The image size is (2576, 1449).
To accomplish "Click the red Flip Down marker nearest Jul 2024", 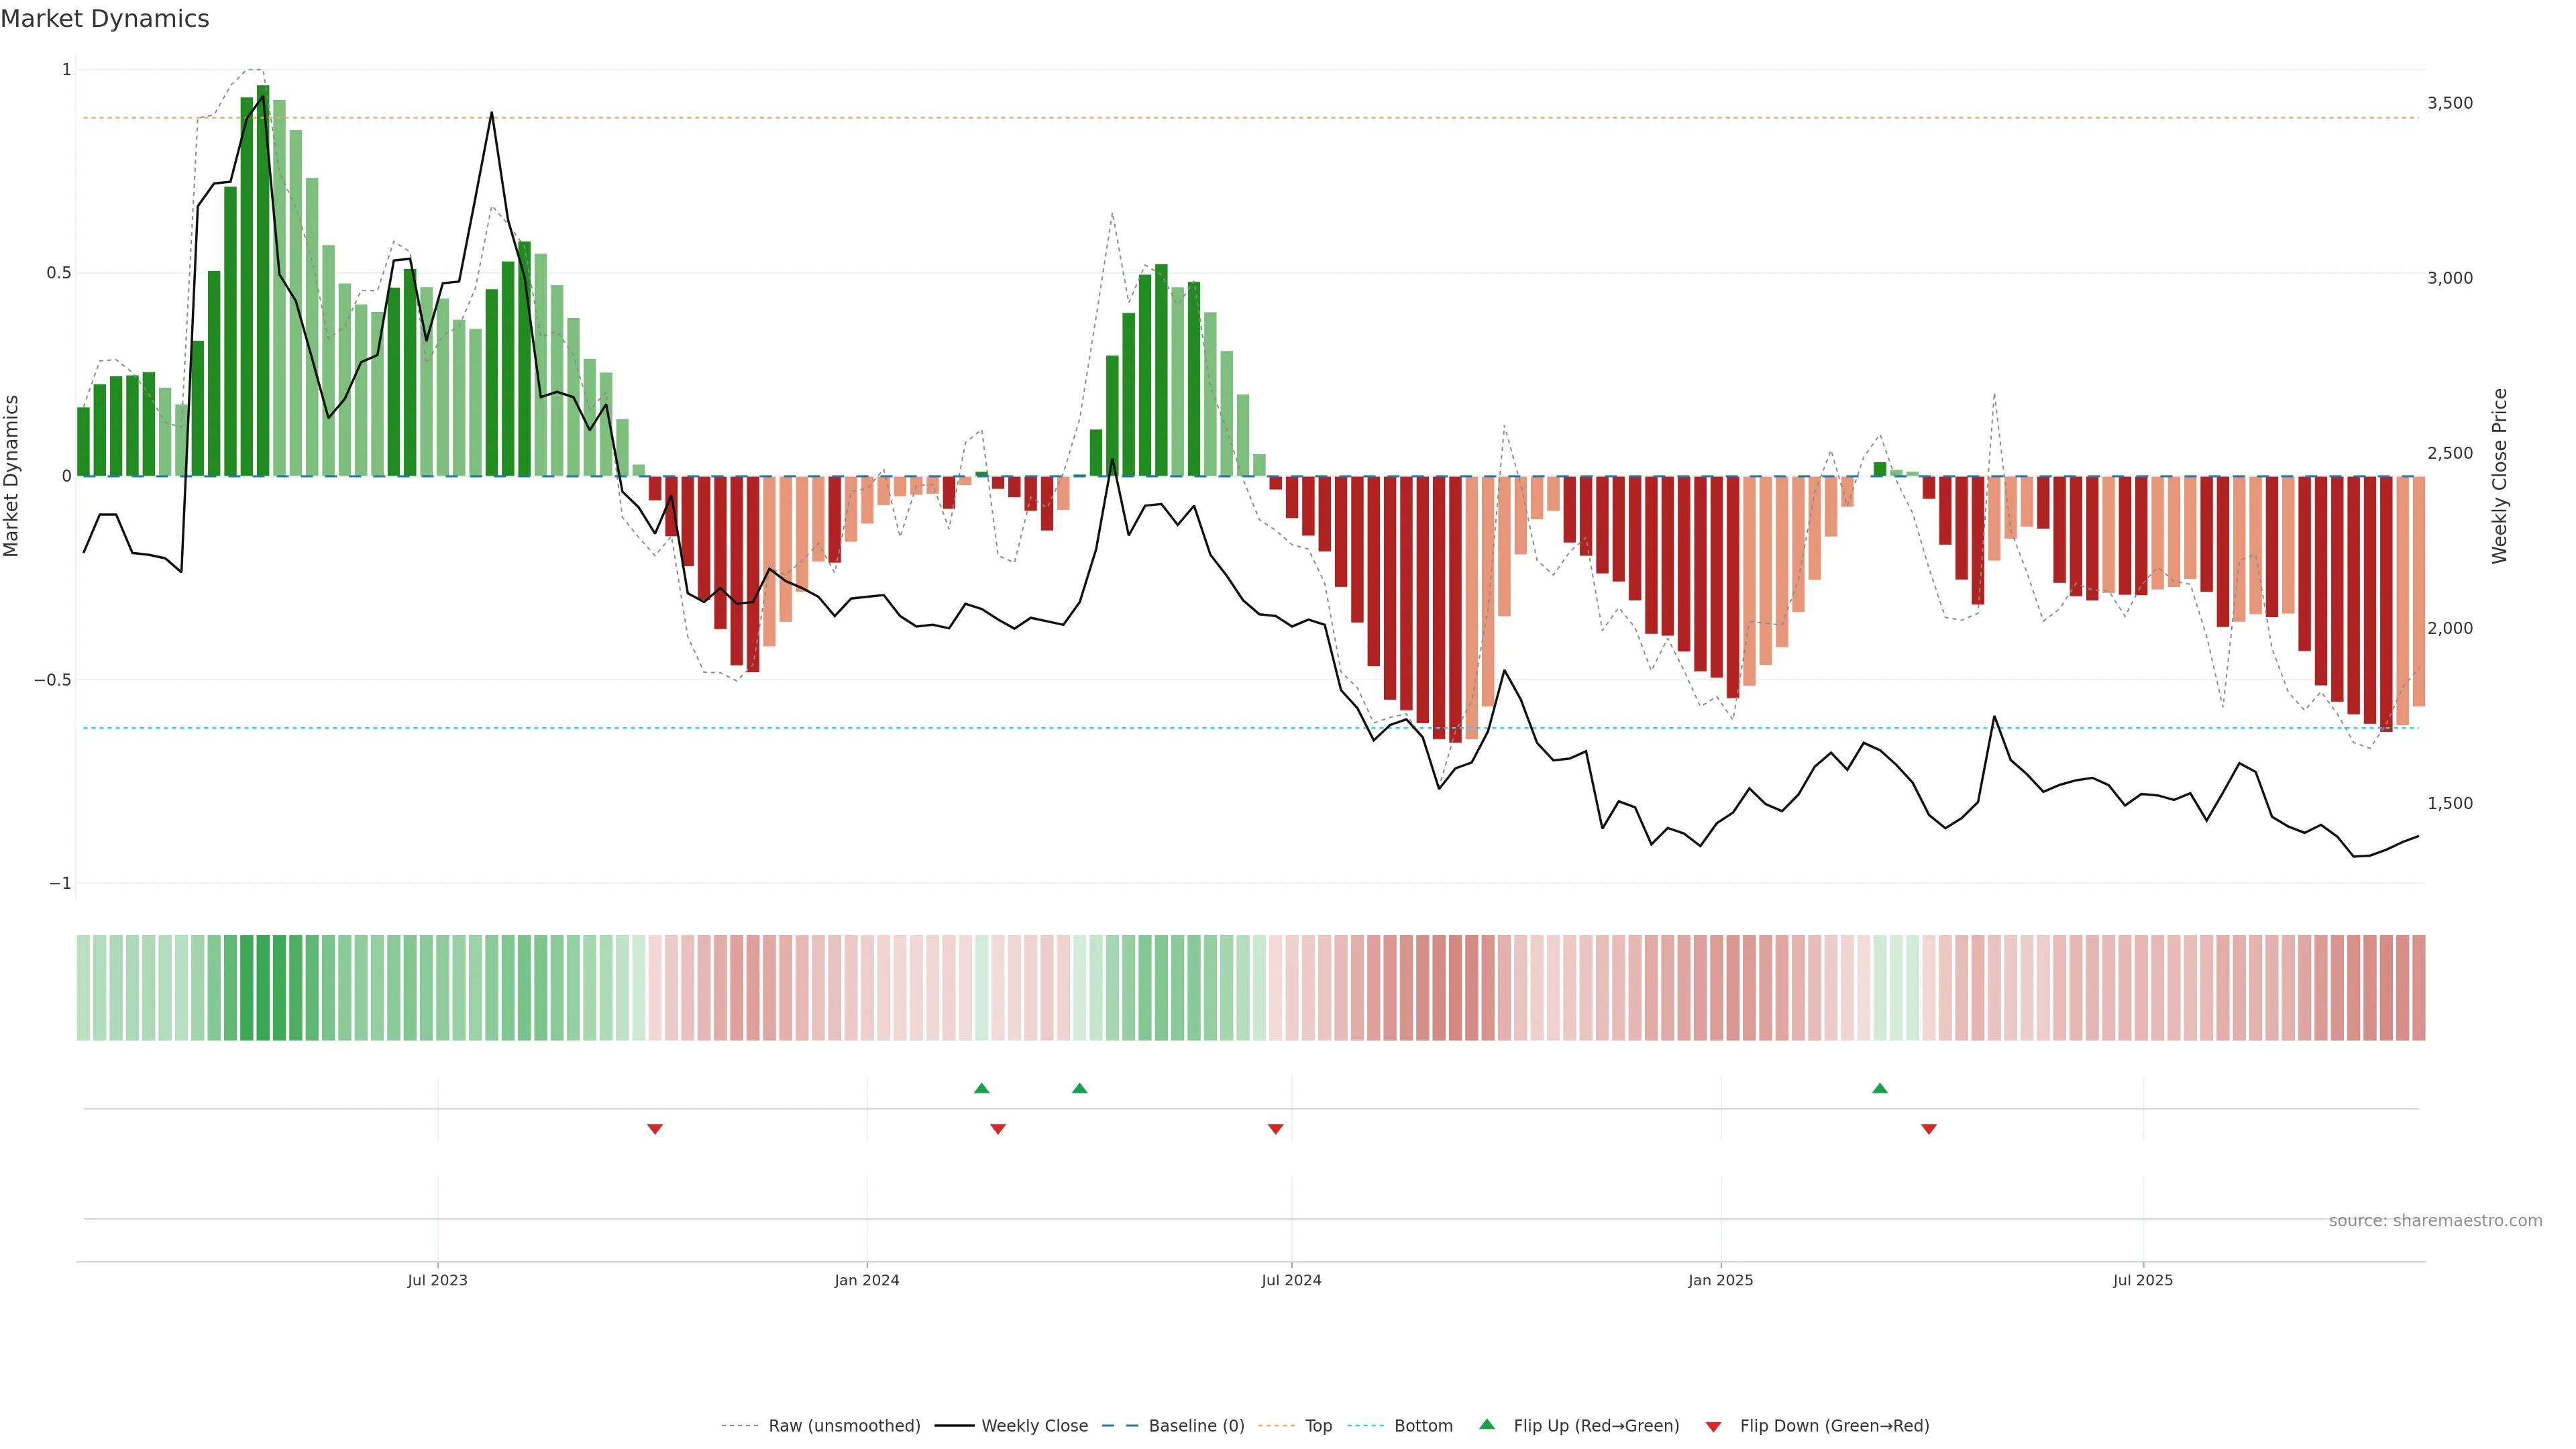I will click(x=1275, y=1129).
